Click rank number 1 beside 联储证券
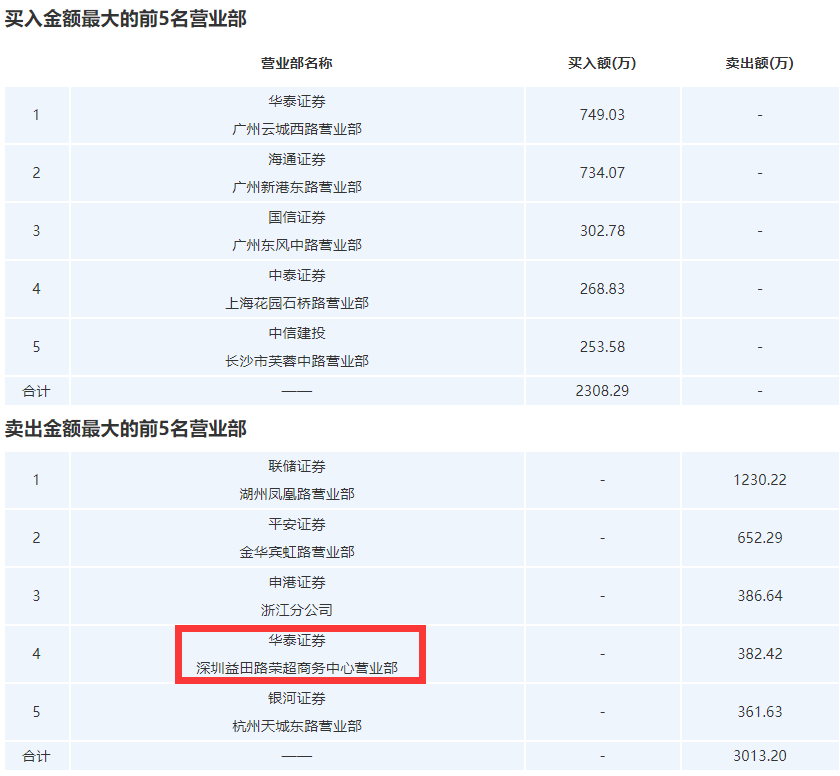The width and height of the screenshot is (840, 776). [36, 479]
